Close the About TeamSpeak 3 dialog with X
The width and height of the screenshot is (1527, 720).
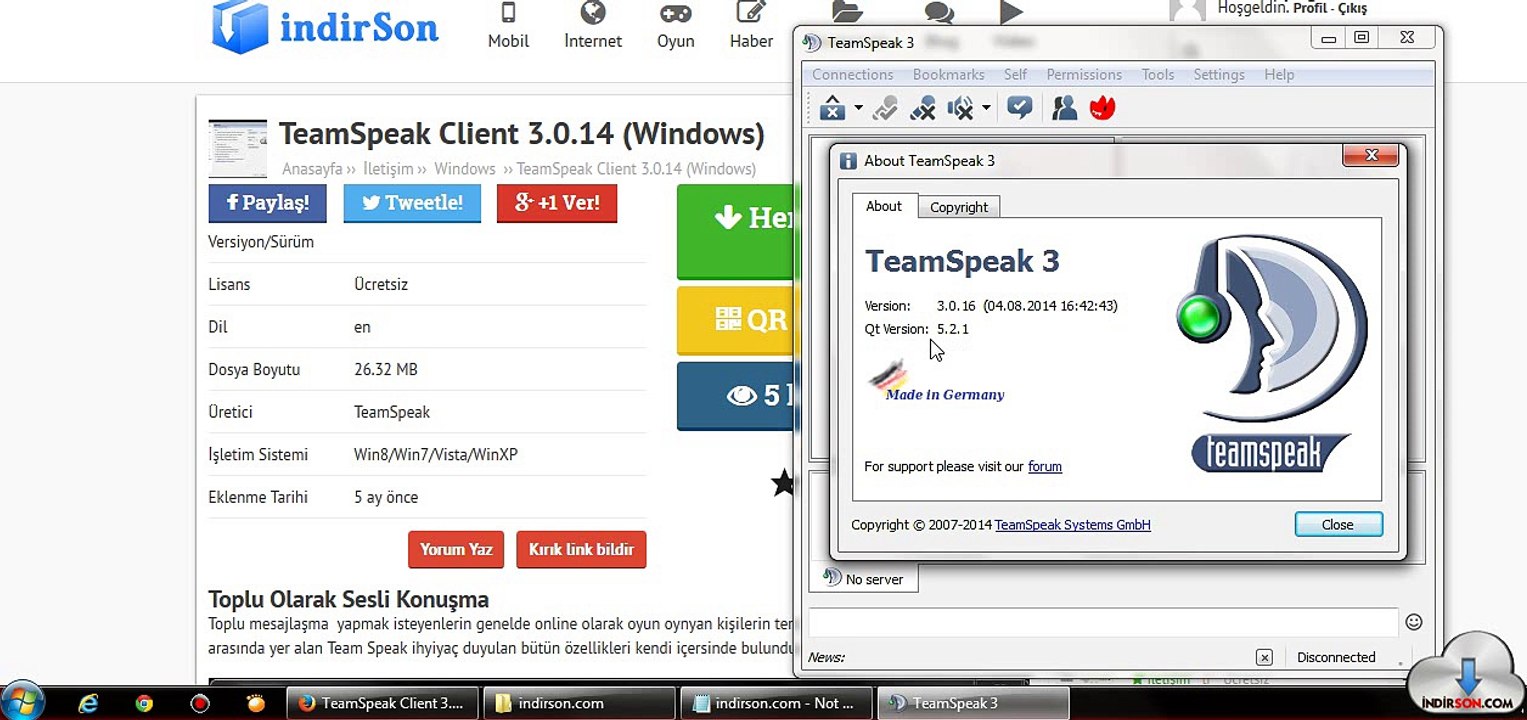[x=1371, y=155]
